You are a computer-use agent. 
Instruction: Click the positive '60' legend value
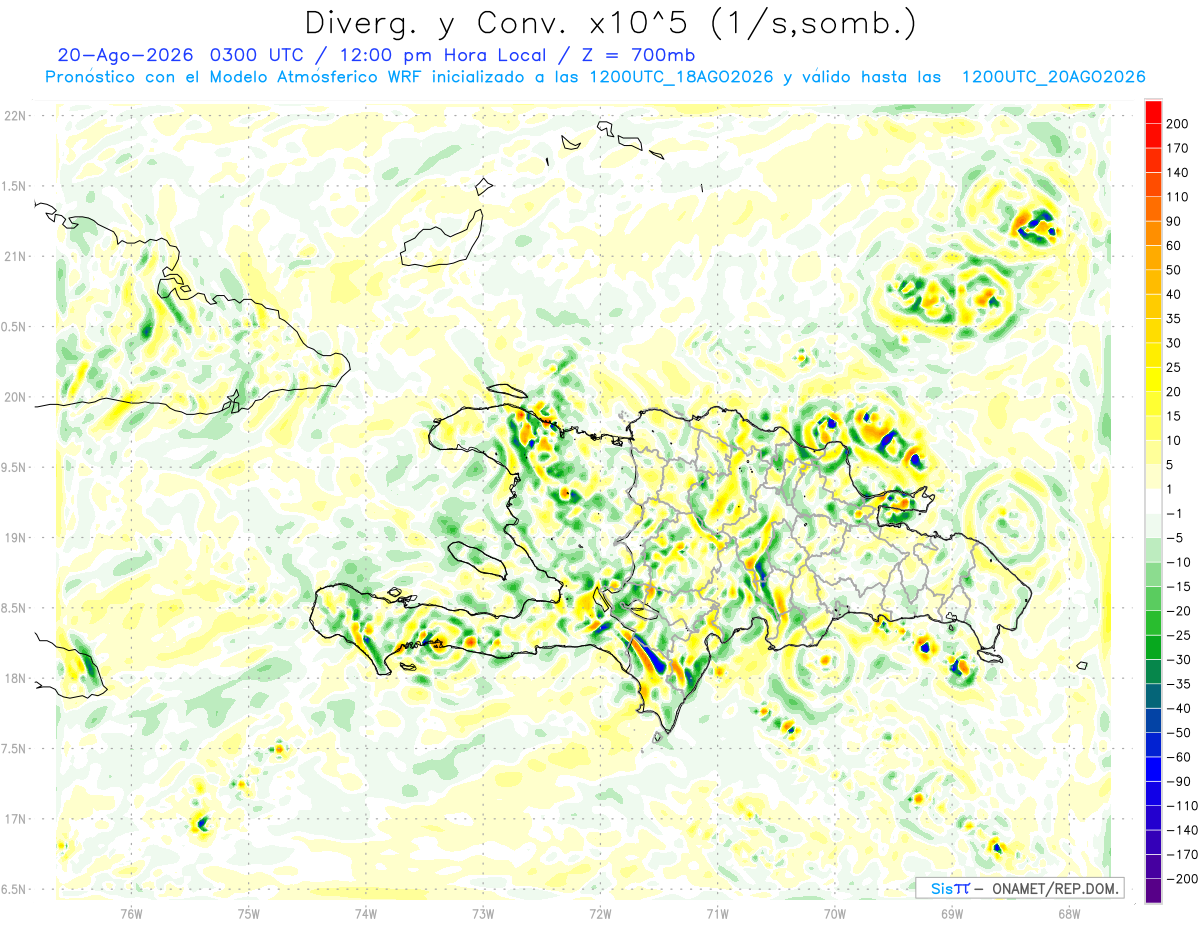click(x=1175, y=246)
